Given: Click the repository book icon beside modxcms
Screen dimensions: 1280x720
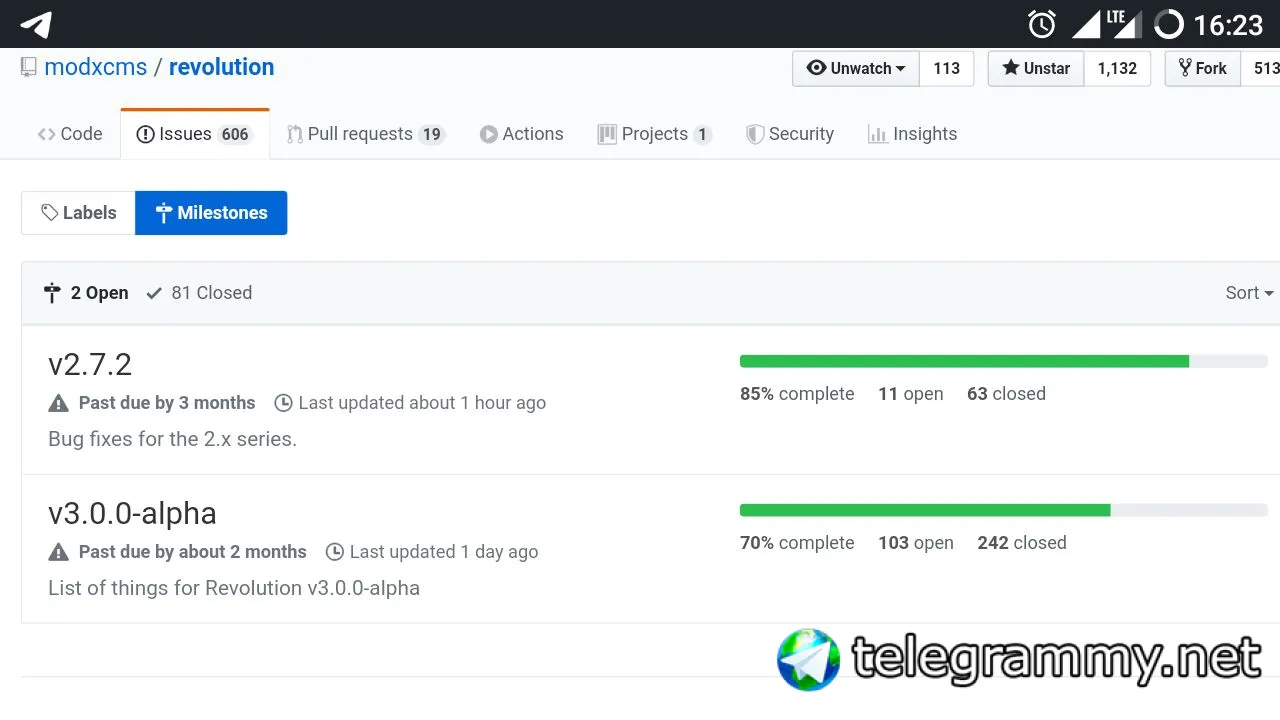Looking at the screenshot, I should (29, 67).
